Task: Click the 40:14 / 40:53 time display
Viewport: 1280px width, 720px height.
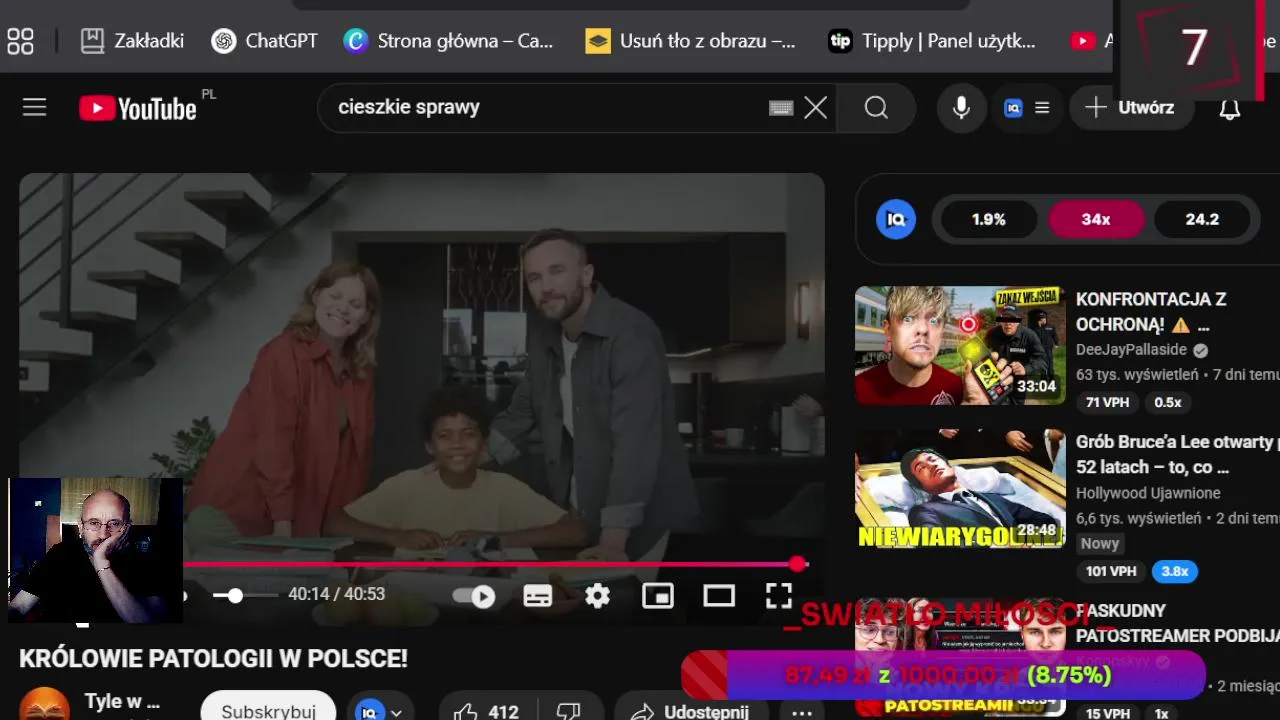Action: pos(336,594)
